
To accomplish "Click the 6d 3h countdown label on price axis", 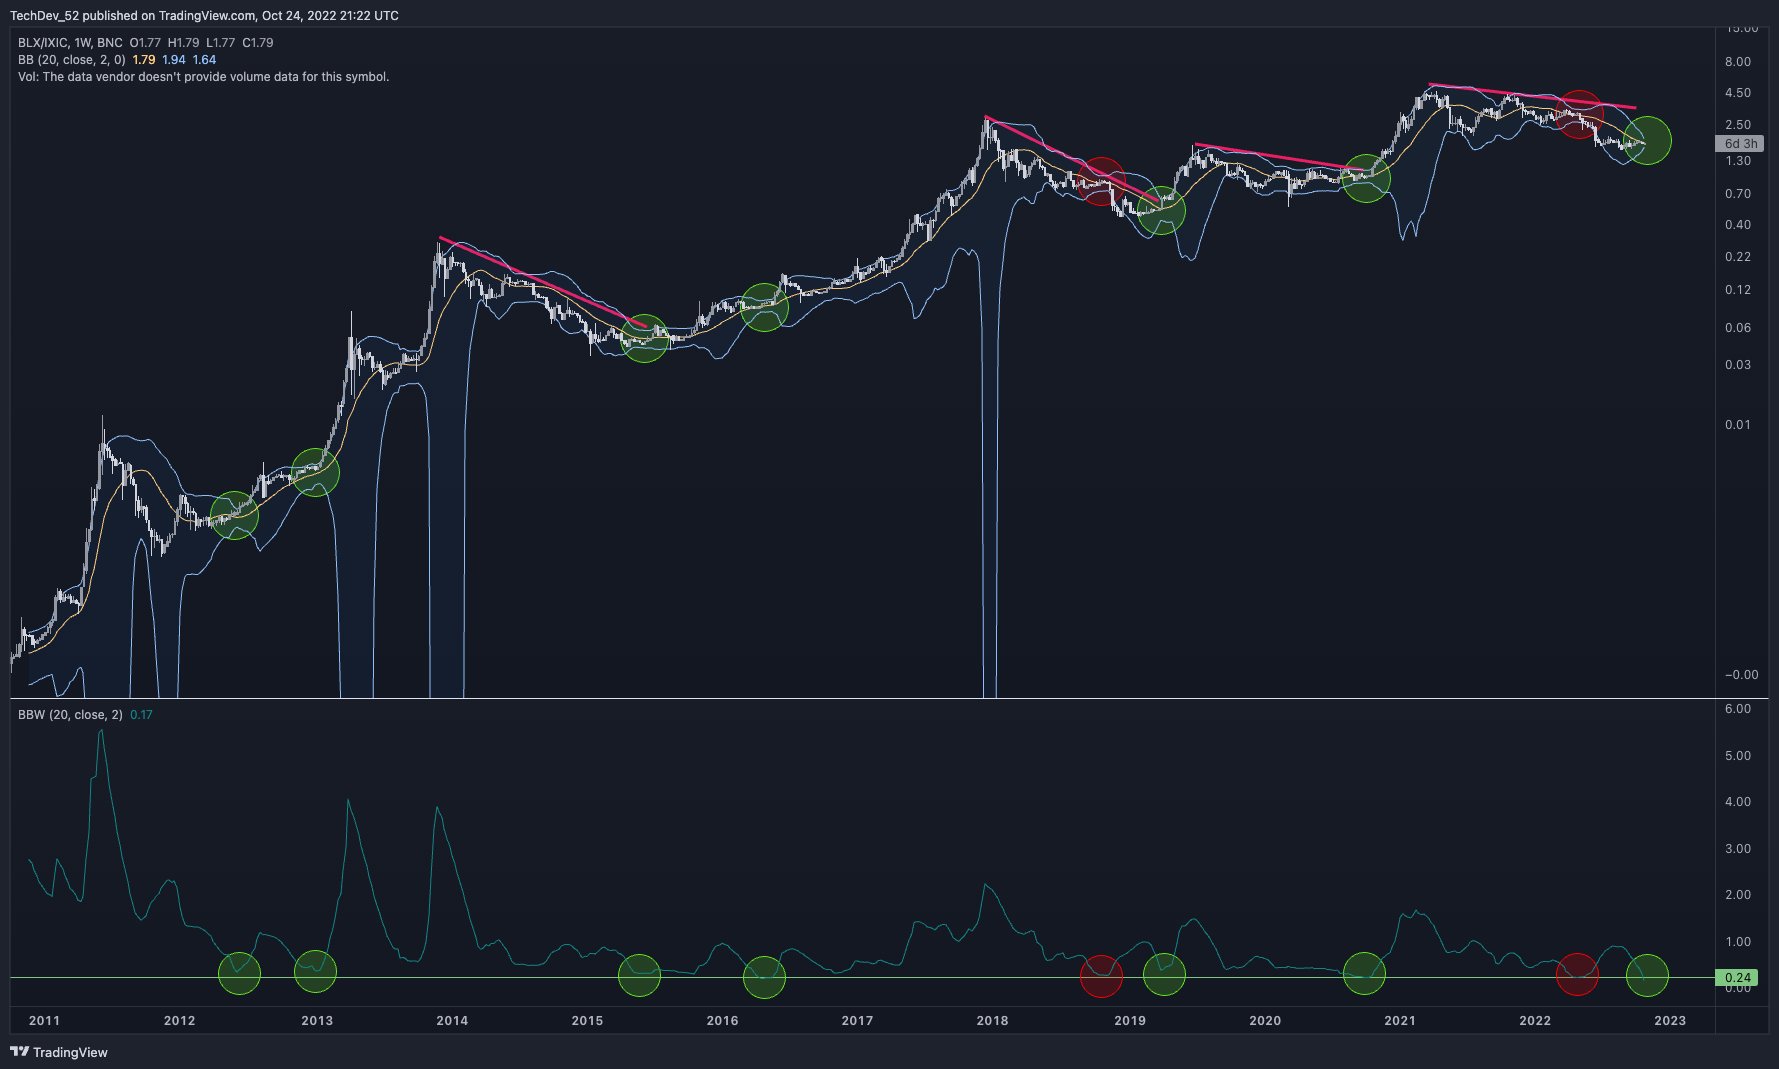I will [1740, 144].
